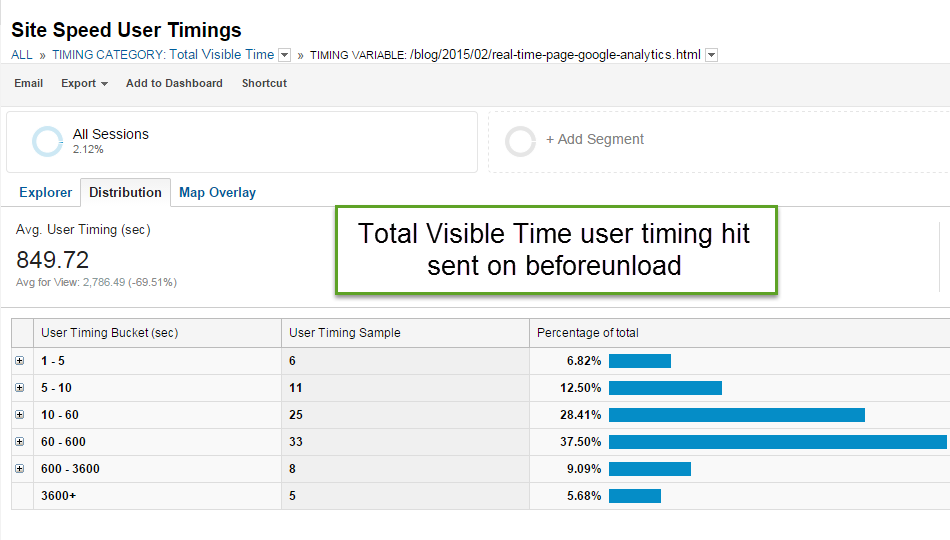Click the 28.41% bar for 10 - 60
Image resolution: width=950 pixels, height=540 pixels.
737,415
